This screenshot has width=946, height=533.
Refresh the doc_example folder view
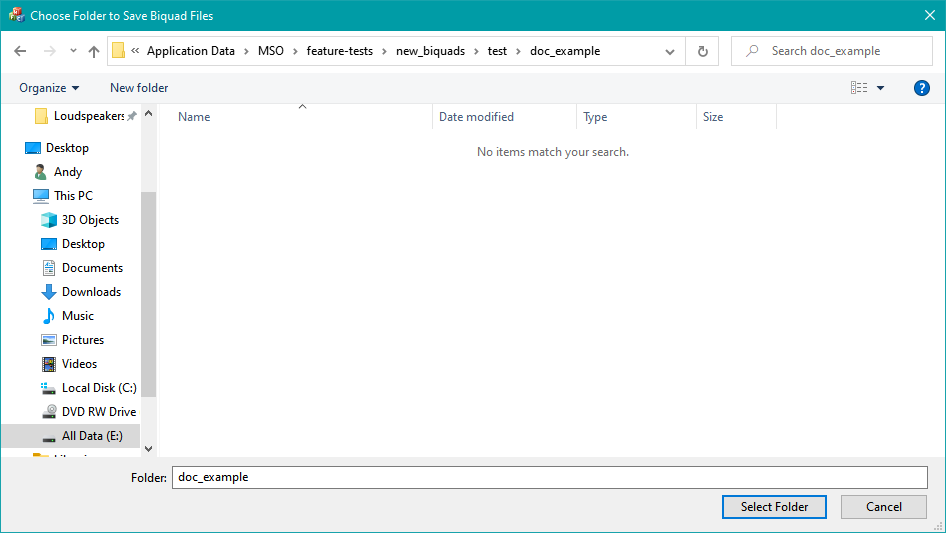click(702, 51)
